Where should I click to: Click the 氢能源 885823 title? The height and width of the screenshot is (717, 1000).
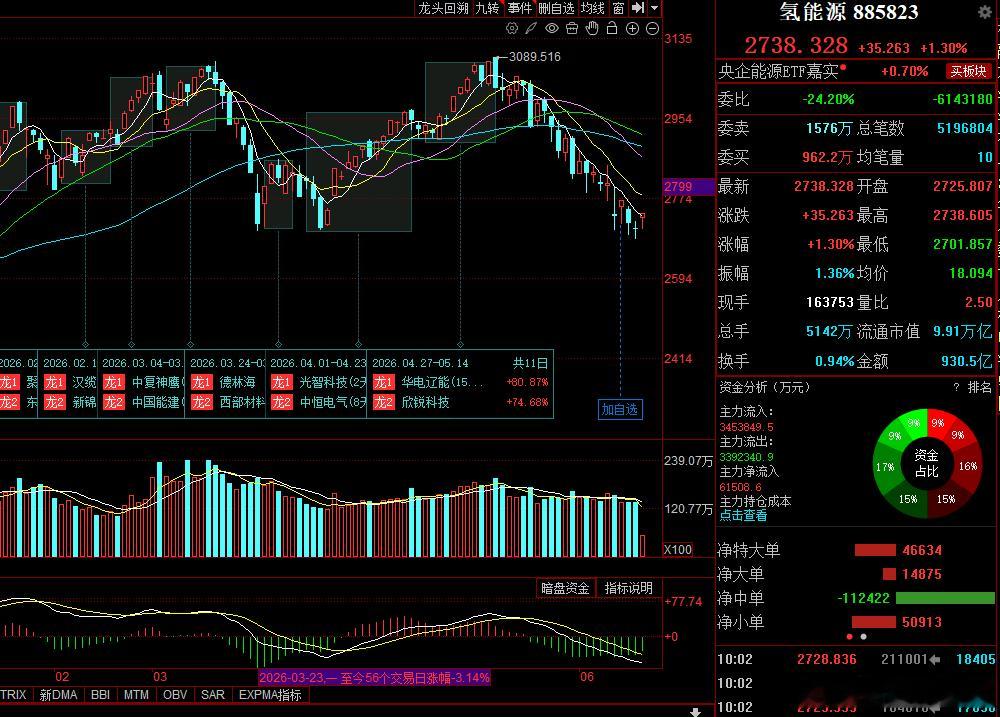848,11
